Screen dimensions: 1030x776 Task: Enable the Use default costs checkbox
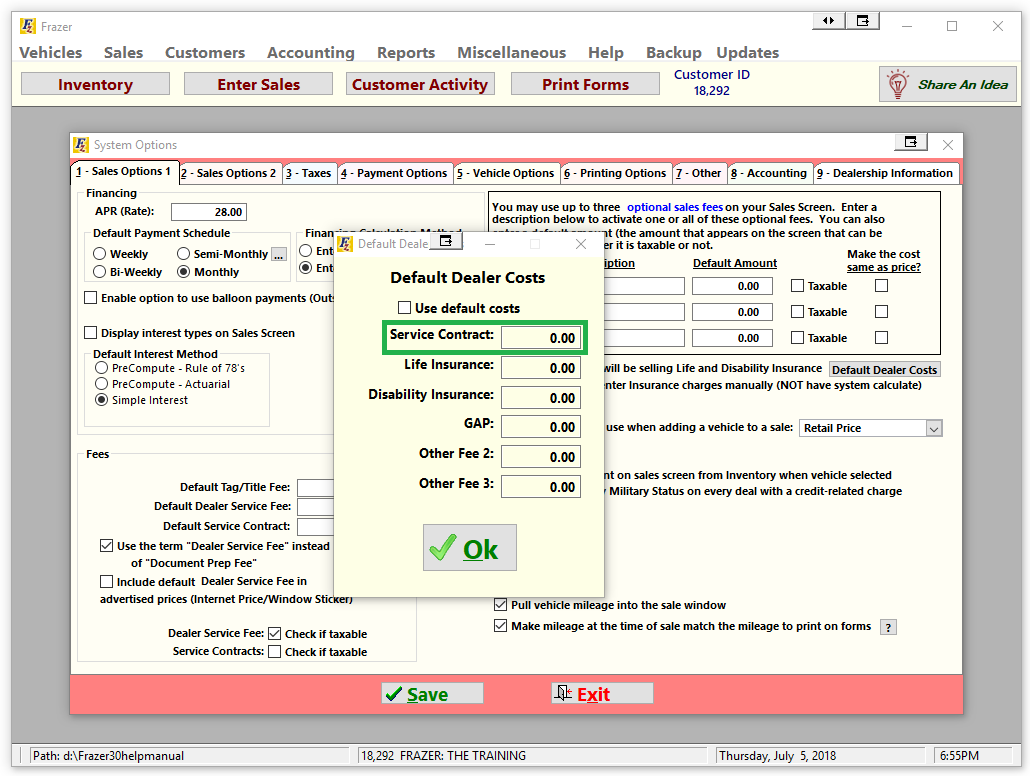point(405,308)
